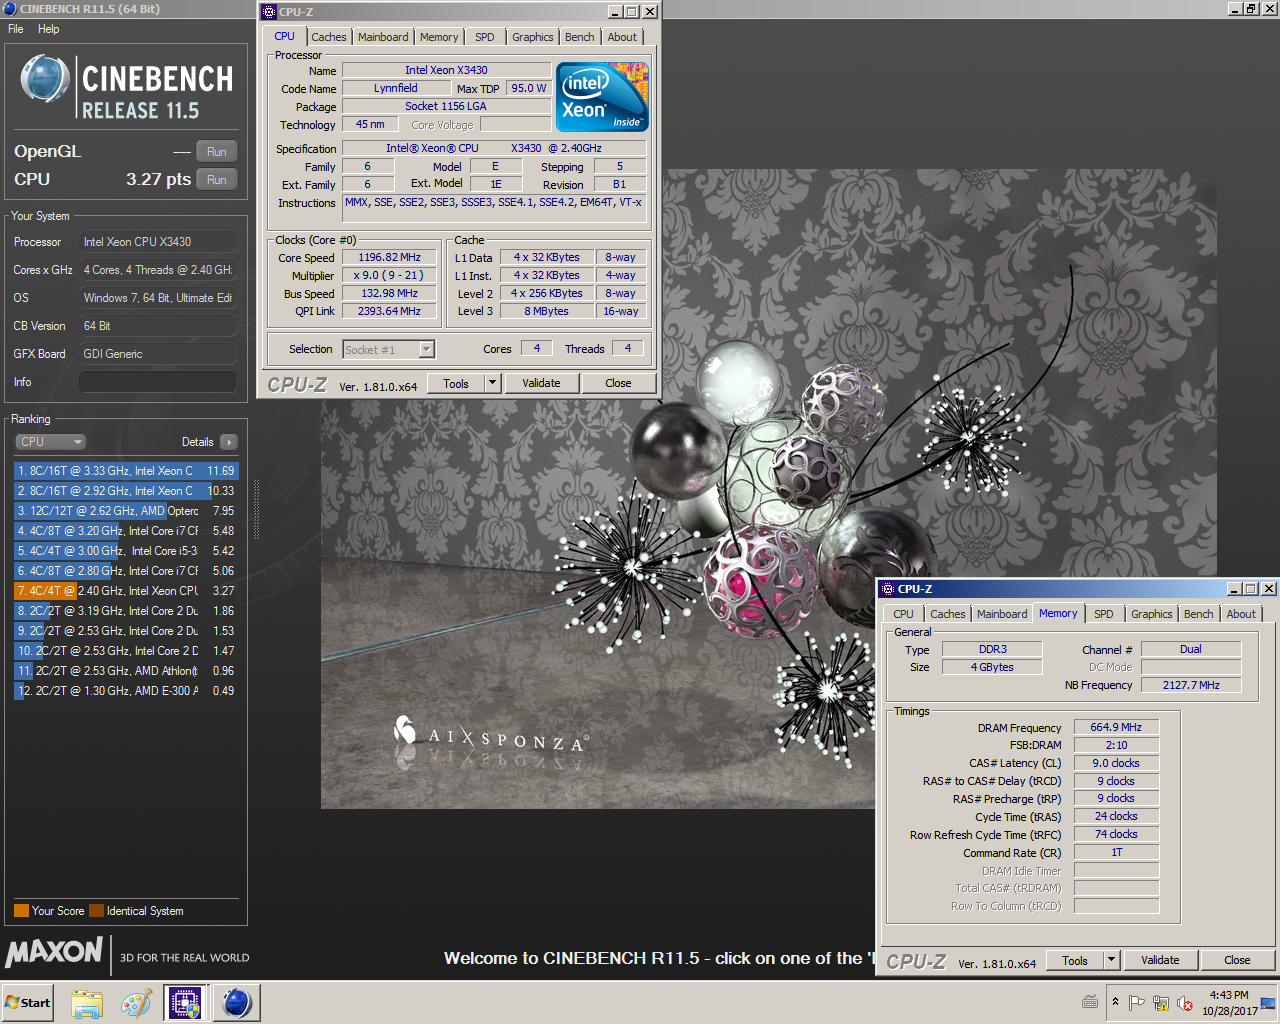Click the orange Your Score swatch

coord(21,911)
